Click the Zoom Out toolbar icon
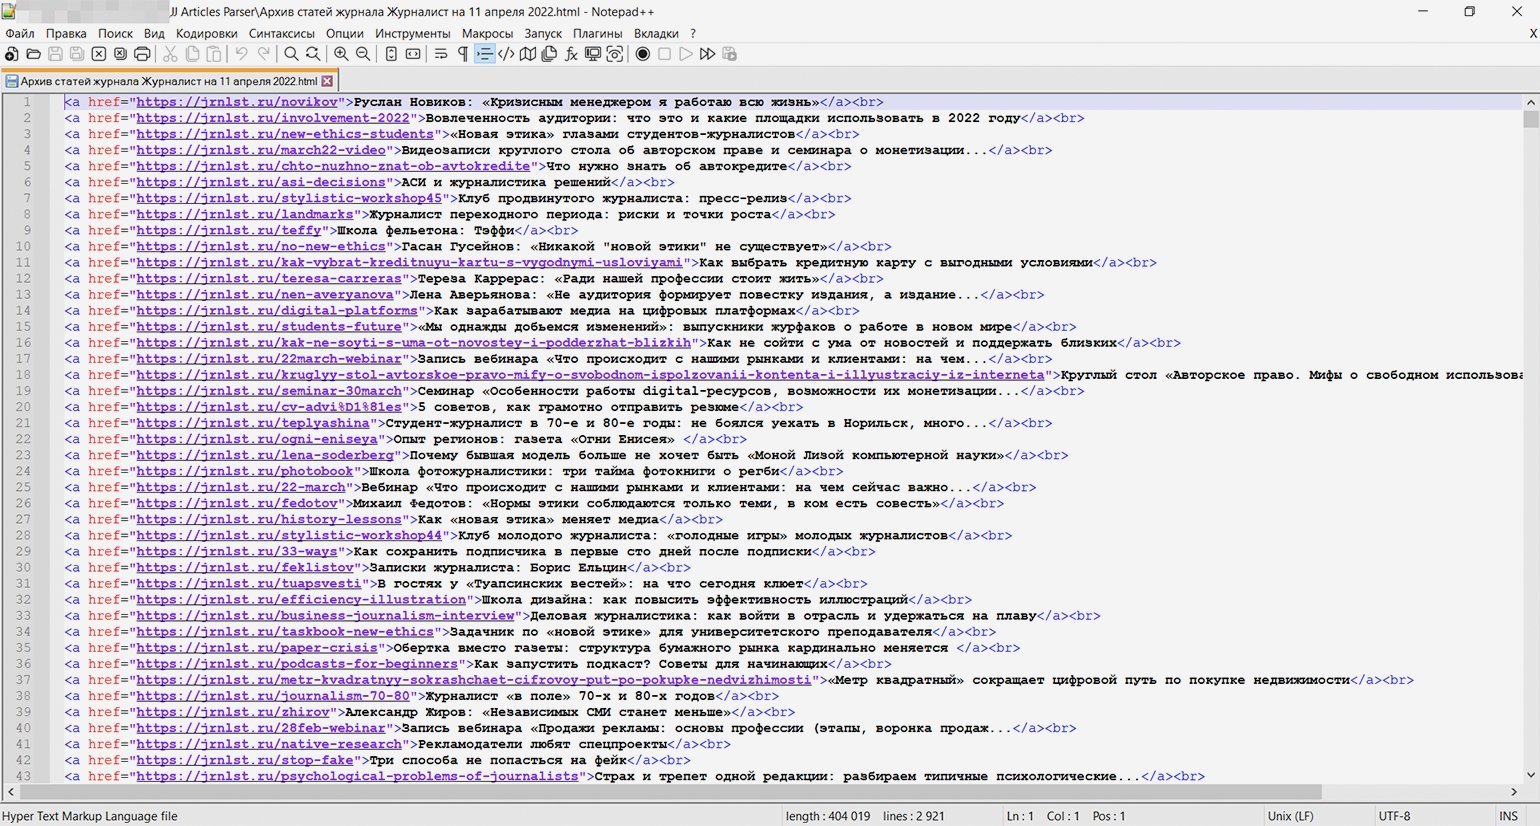Screen dimensions: 1540x826 click(x=363, y=54)
